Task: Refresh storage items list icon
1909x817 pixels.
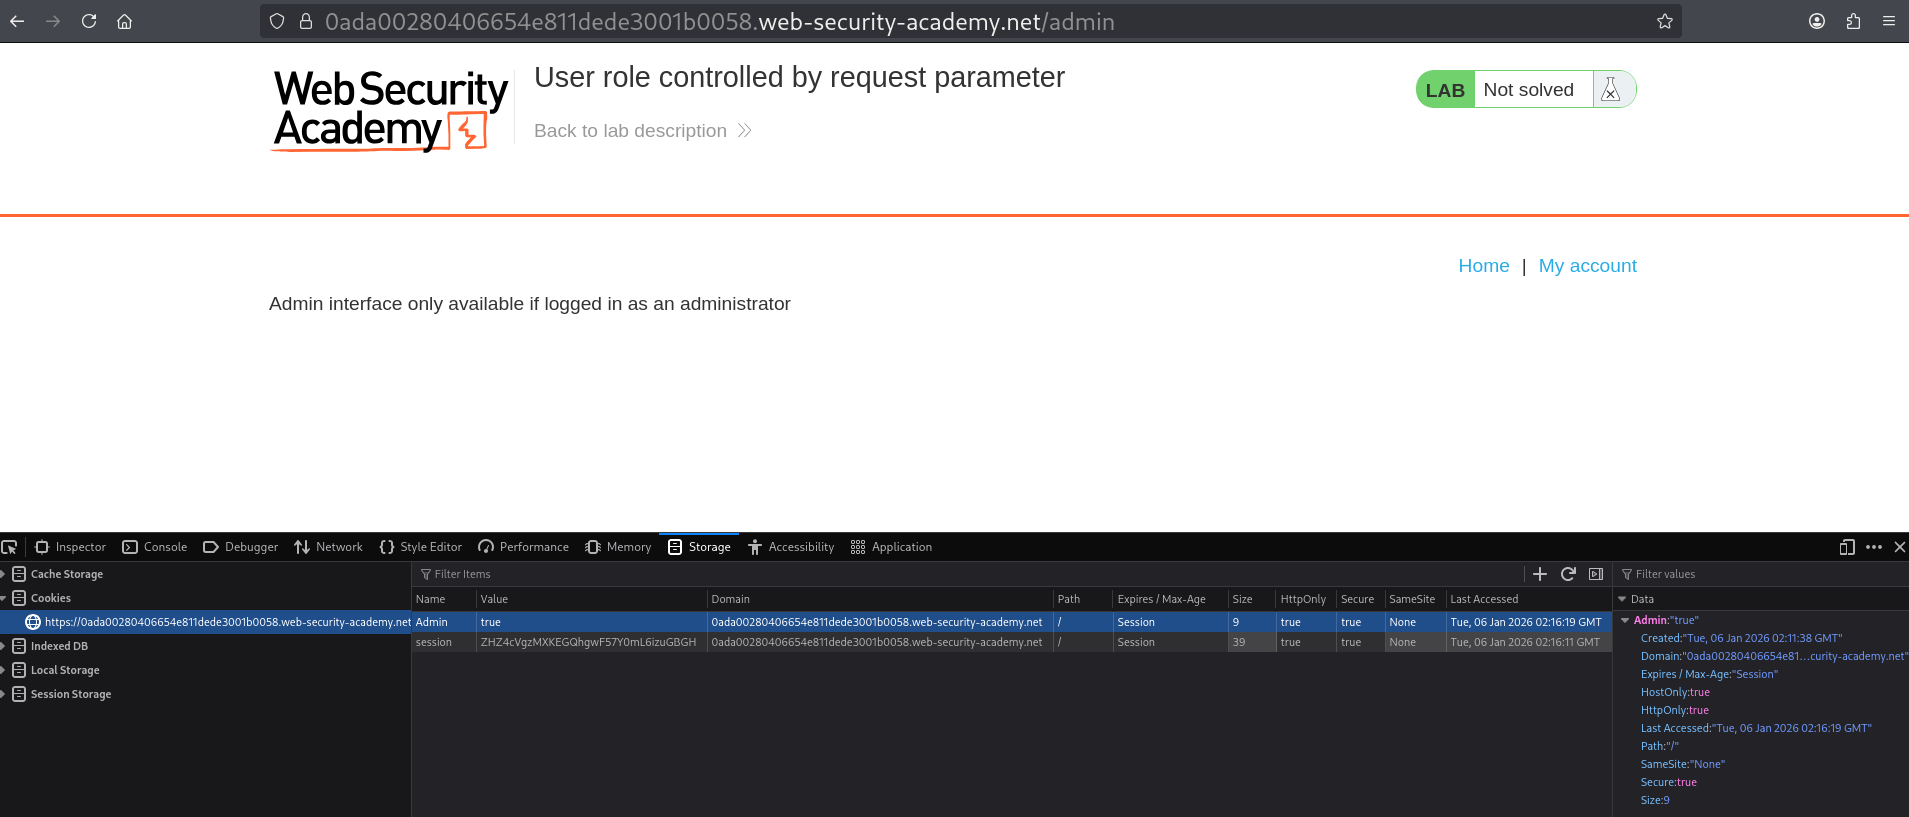Action: (1568, 574)
